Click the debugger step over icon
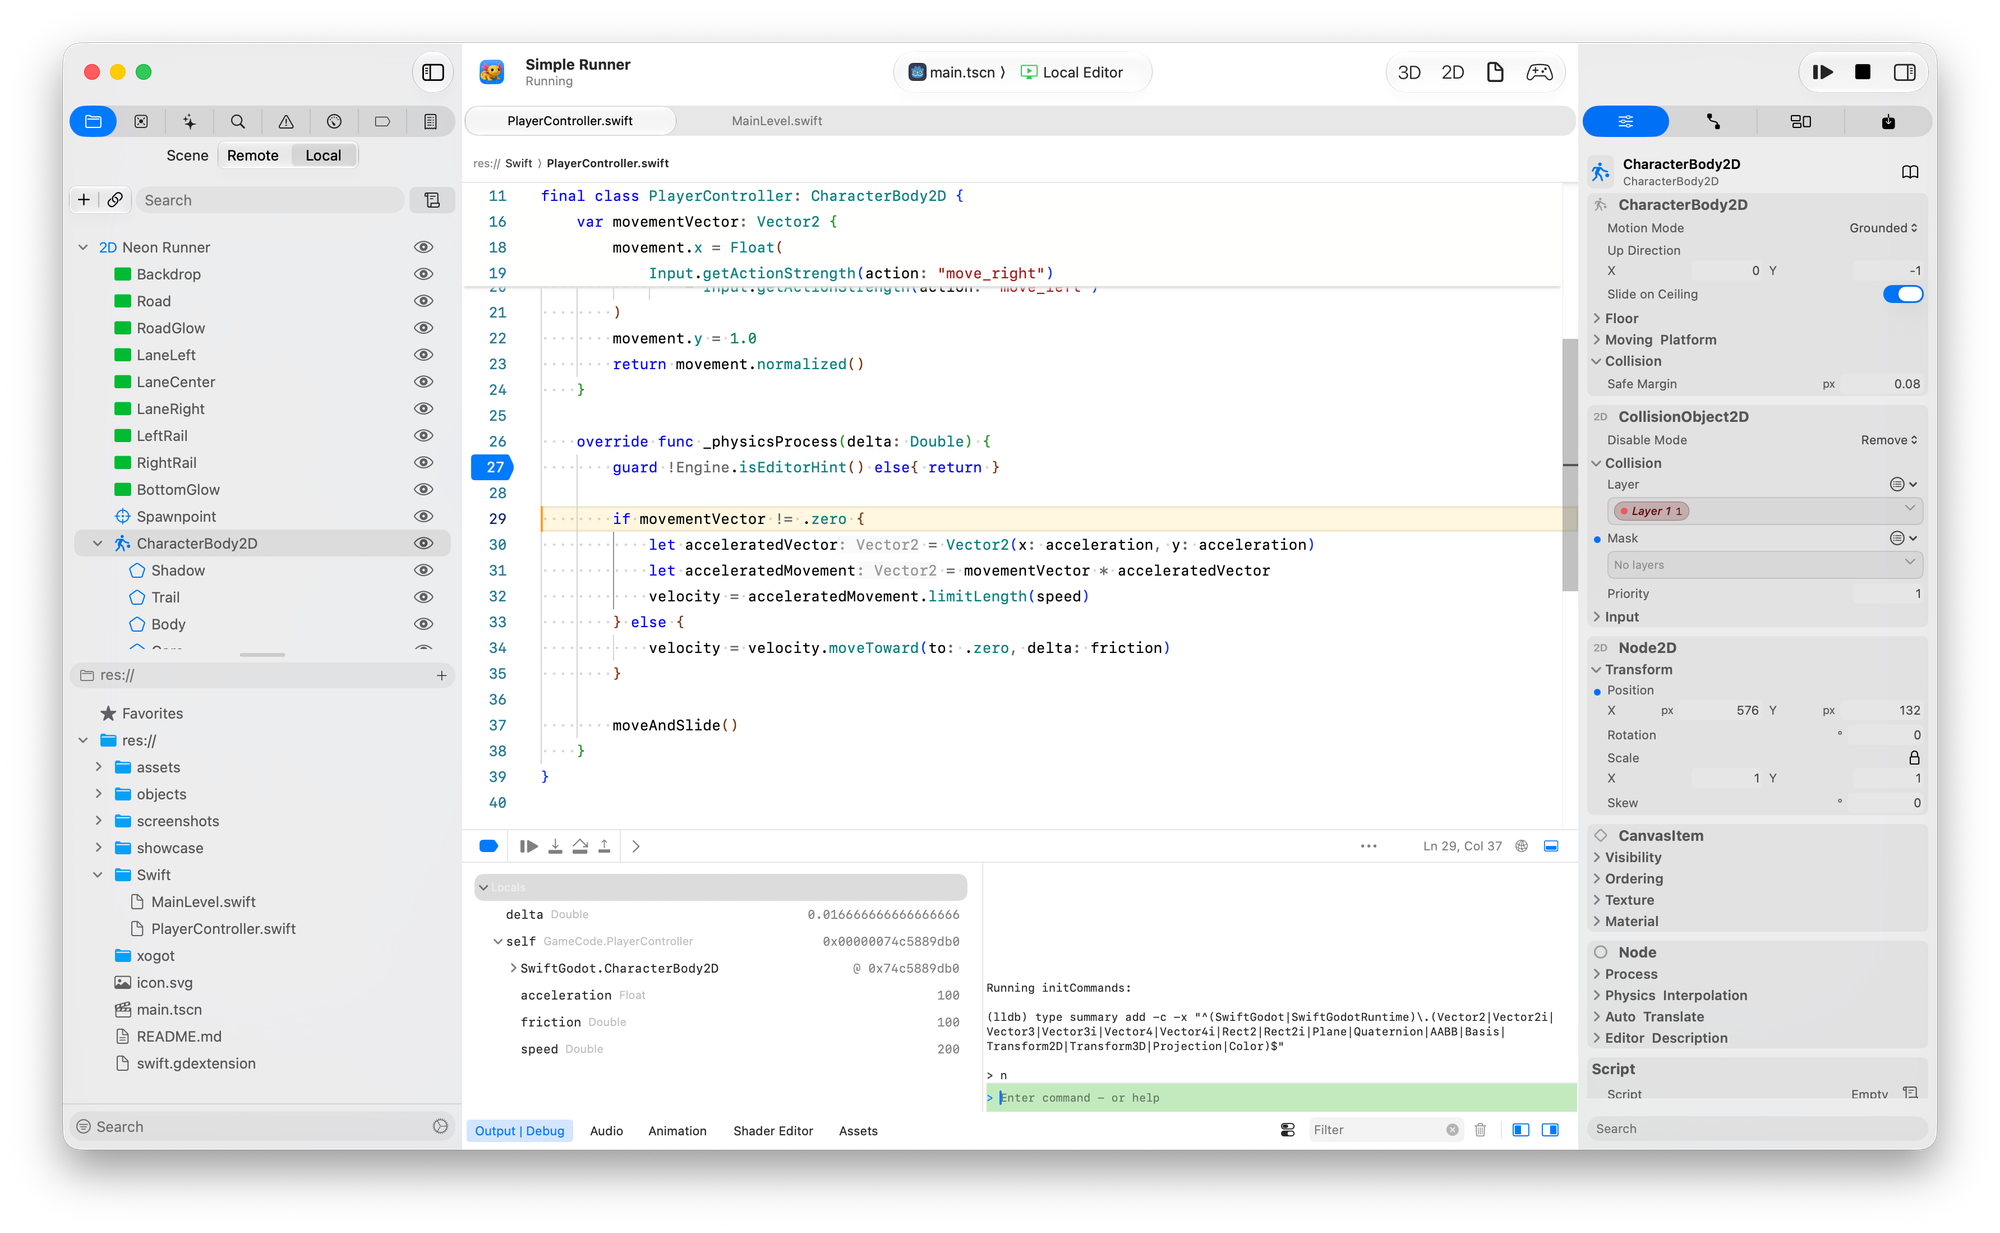This screenshot has width=2000, height=1233. click(580, 846)
